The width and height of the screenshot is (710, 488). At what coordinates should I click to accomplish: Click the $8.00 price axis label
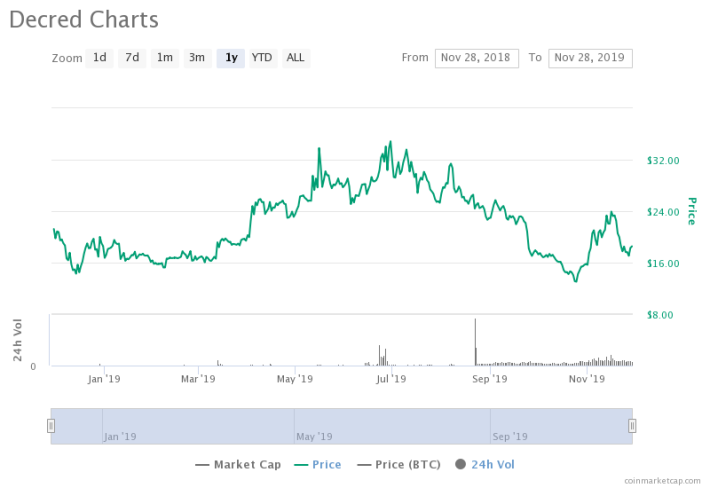(660, 315)
